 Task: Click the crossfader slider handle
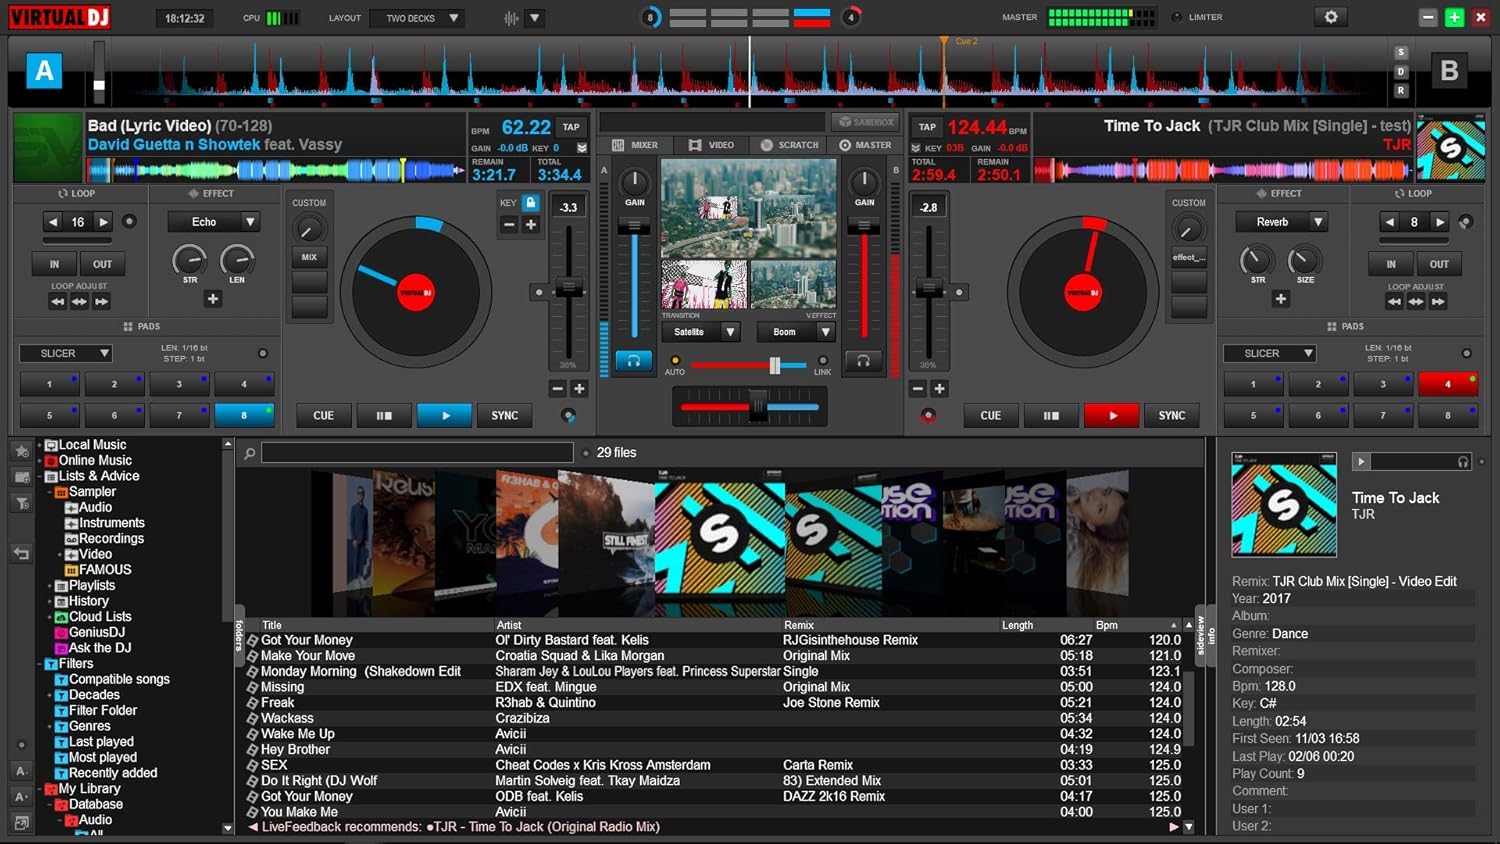(x=758, y=406)
